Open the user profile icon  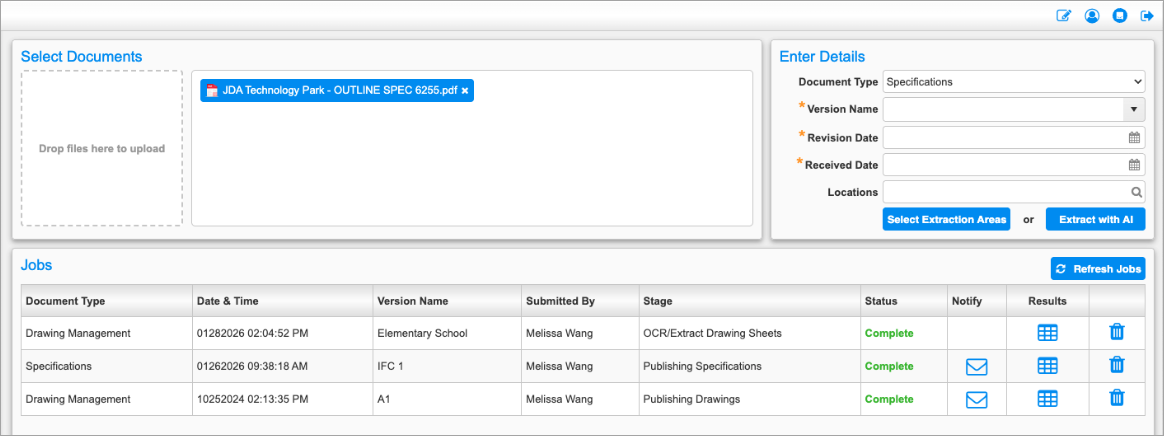(x=1091, y=16)
